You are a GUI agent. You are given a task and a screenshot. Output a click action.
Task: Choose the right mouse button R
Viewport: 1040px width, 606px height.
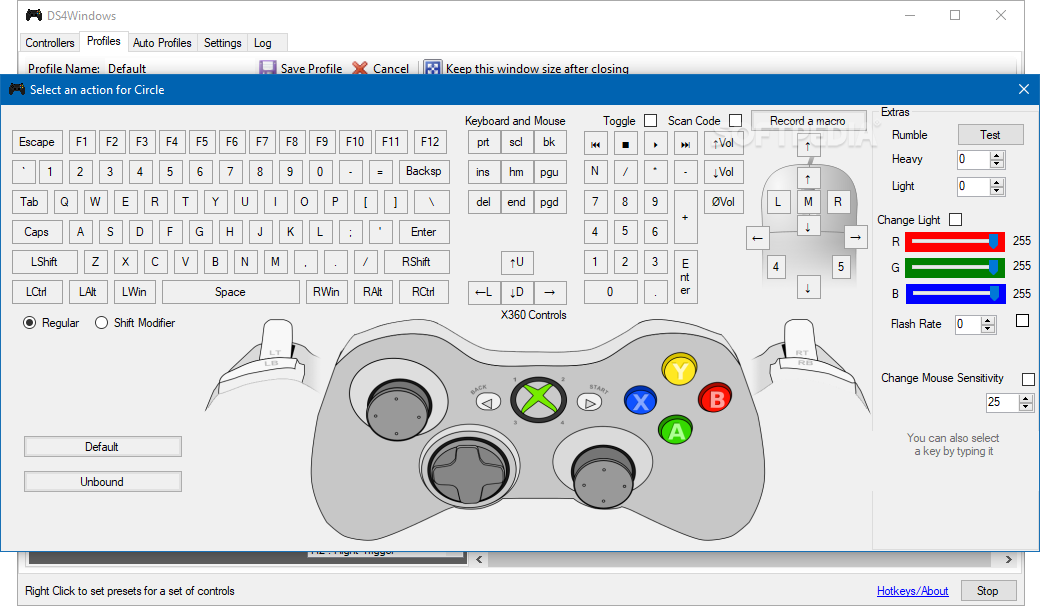pyautogui.click(x=838, y=202)
